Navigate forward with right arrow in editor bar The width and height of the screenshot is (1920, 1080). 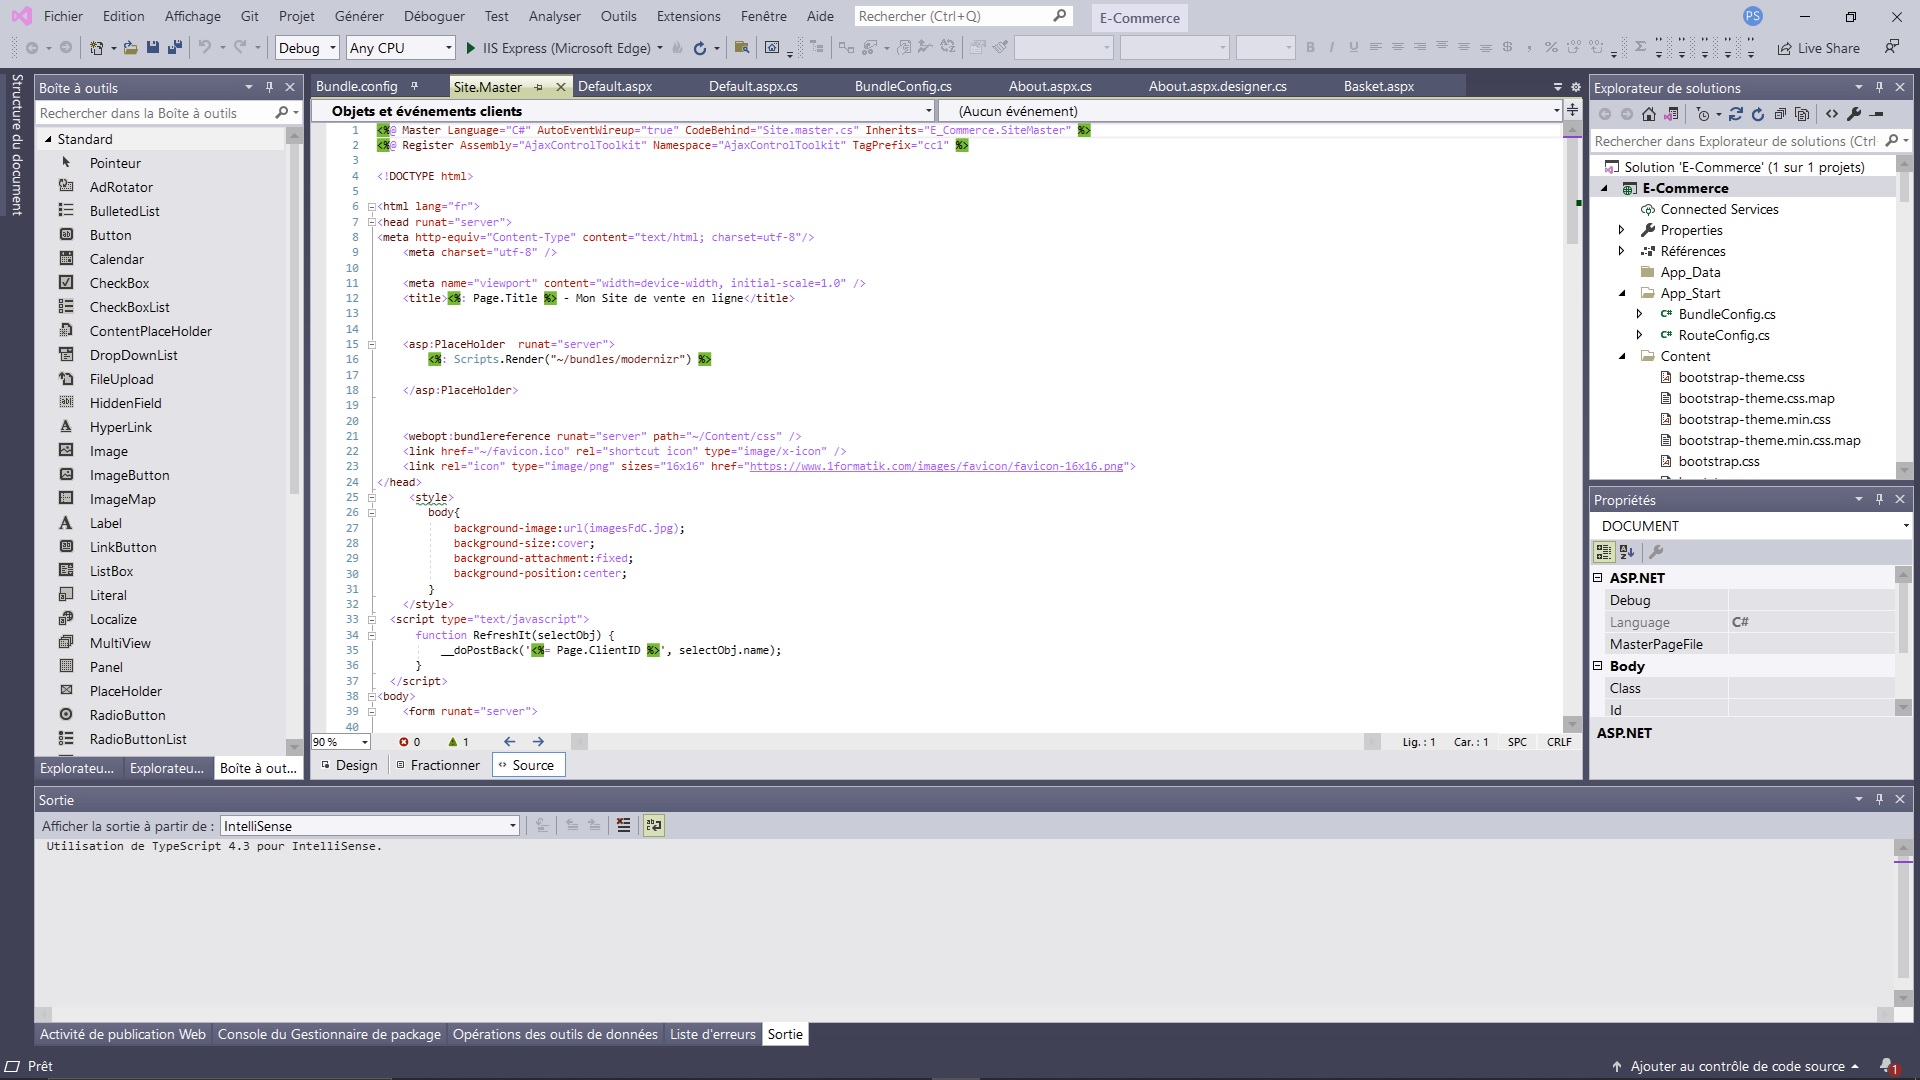pyautogui.click(x=538, y=741)
